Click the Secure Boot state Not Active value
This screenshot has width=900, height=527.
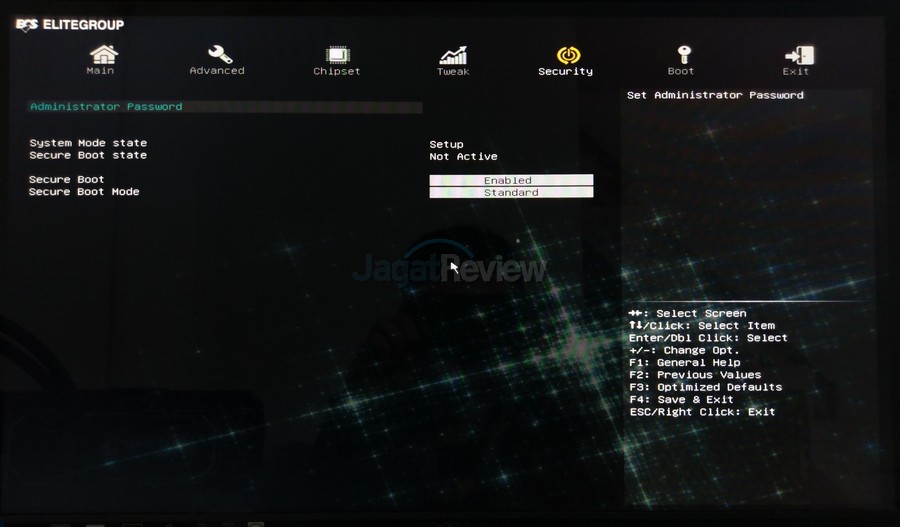tap(463, 156)
